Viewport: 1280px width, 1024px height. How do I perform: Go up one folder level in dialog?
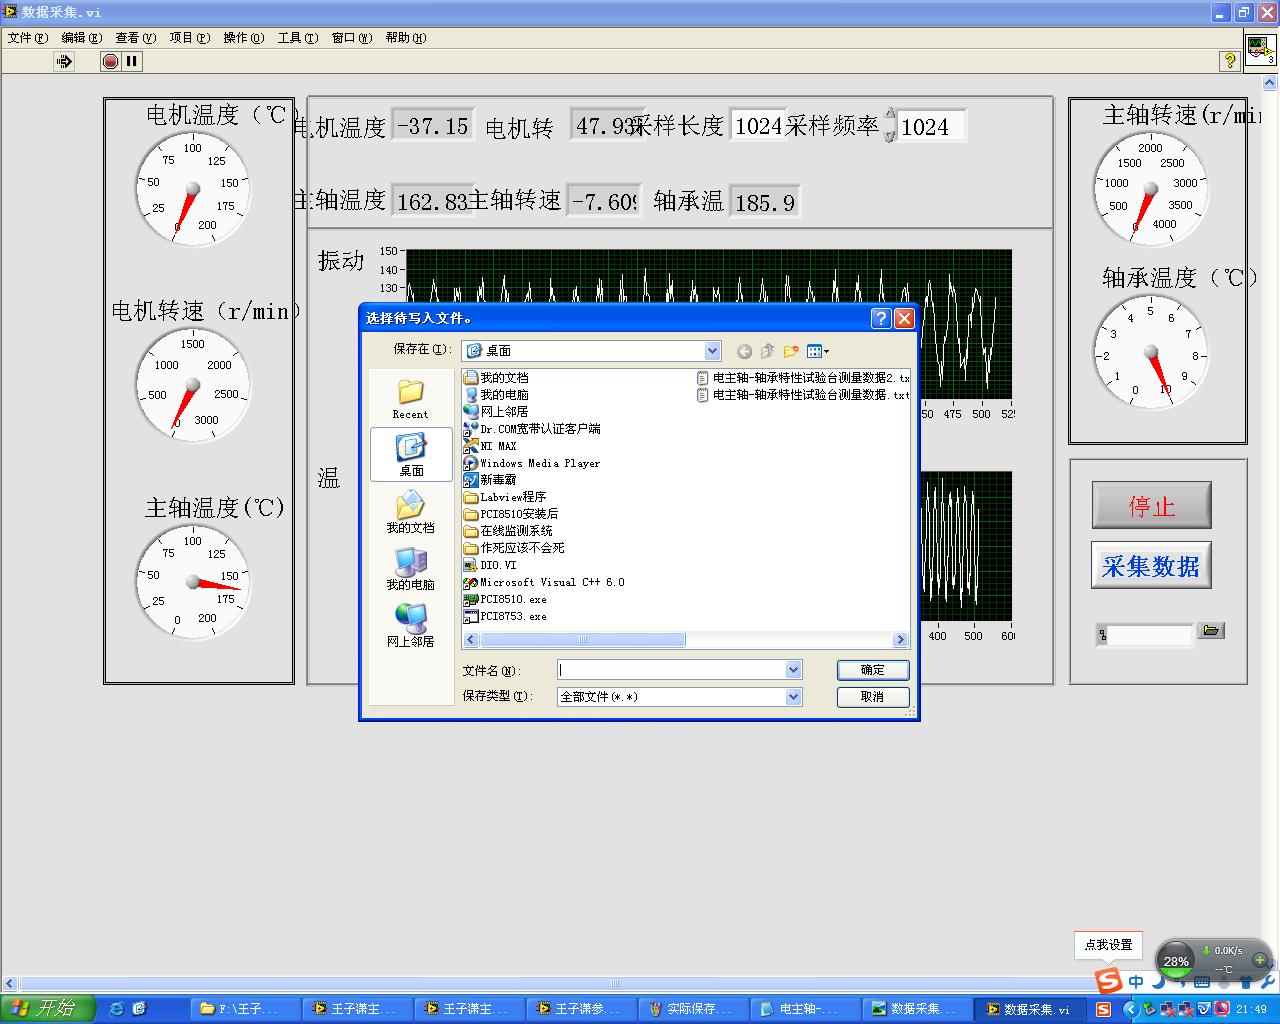[768, 351]
